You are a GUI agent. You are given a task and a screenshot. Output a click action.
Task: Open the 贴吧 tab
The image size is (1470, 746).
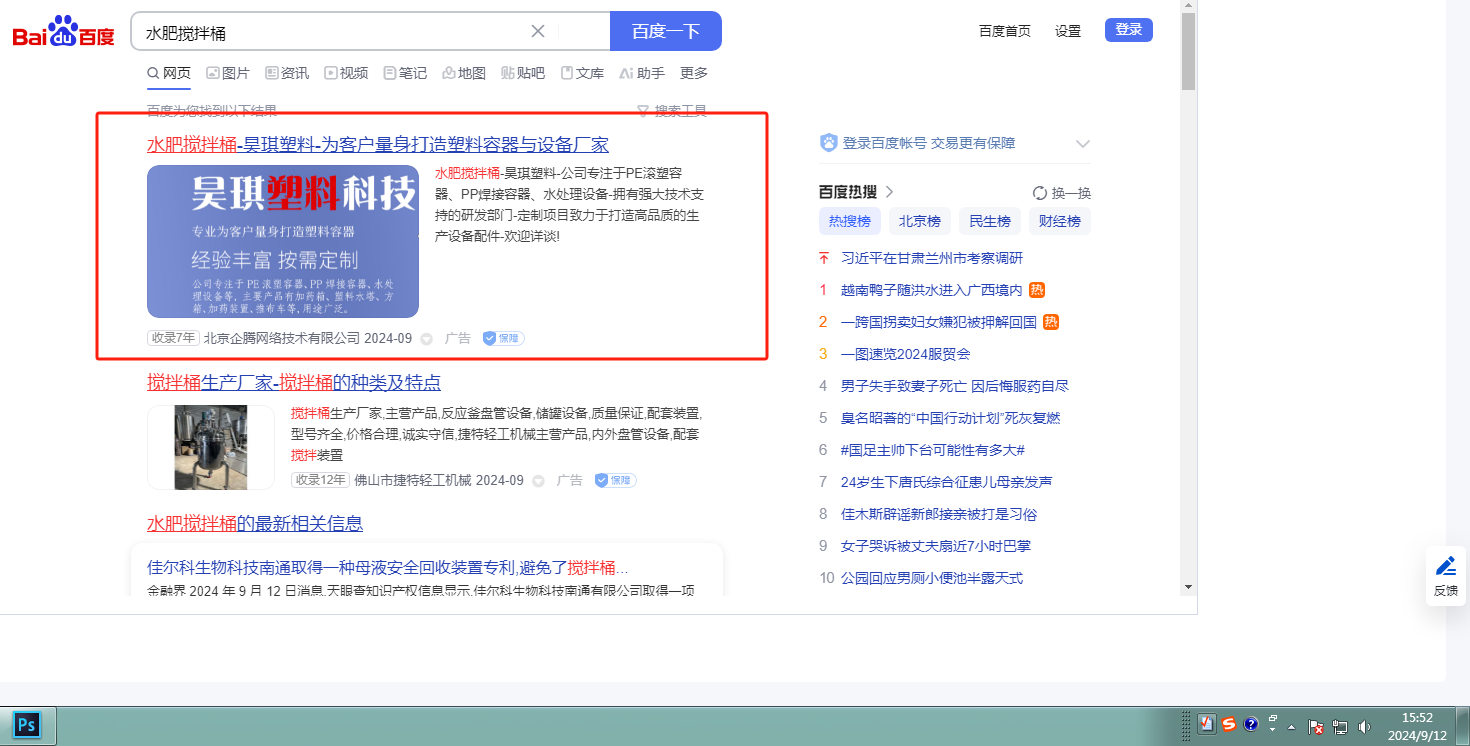523,73
